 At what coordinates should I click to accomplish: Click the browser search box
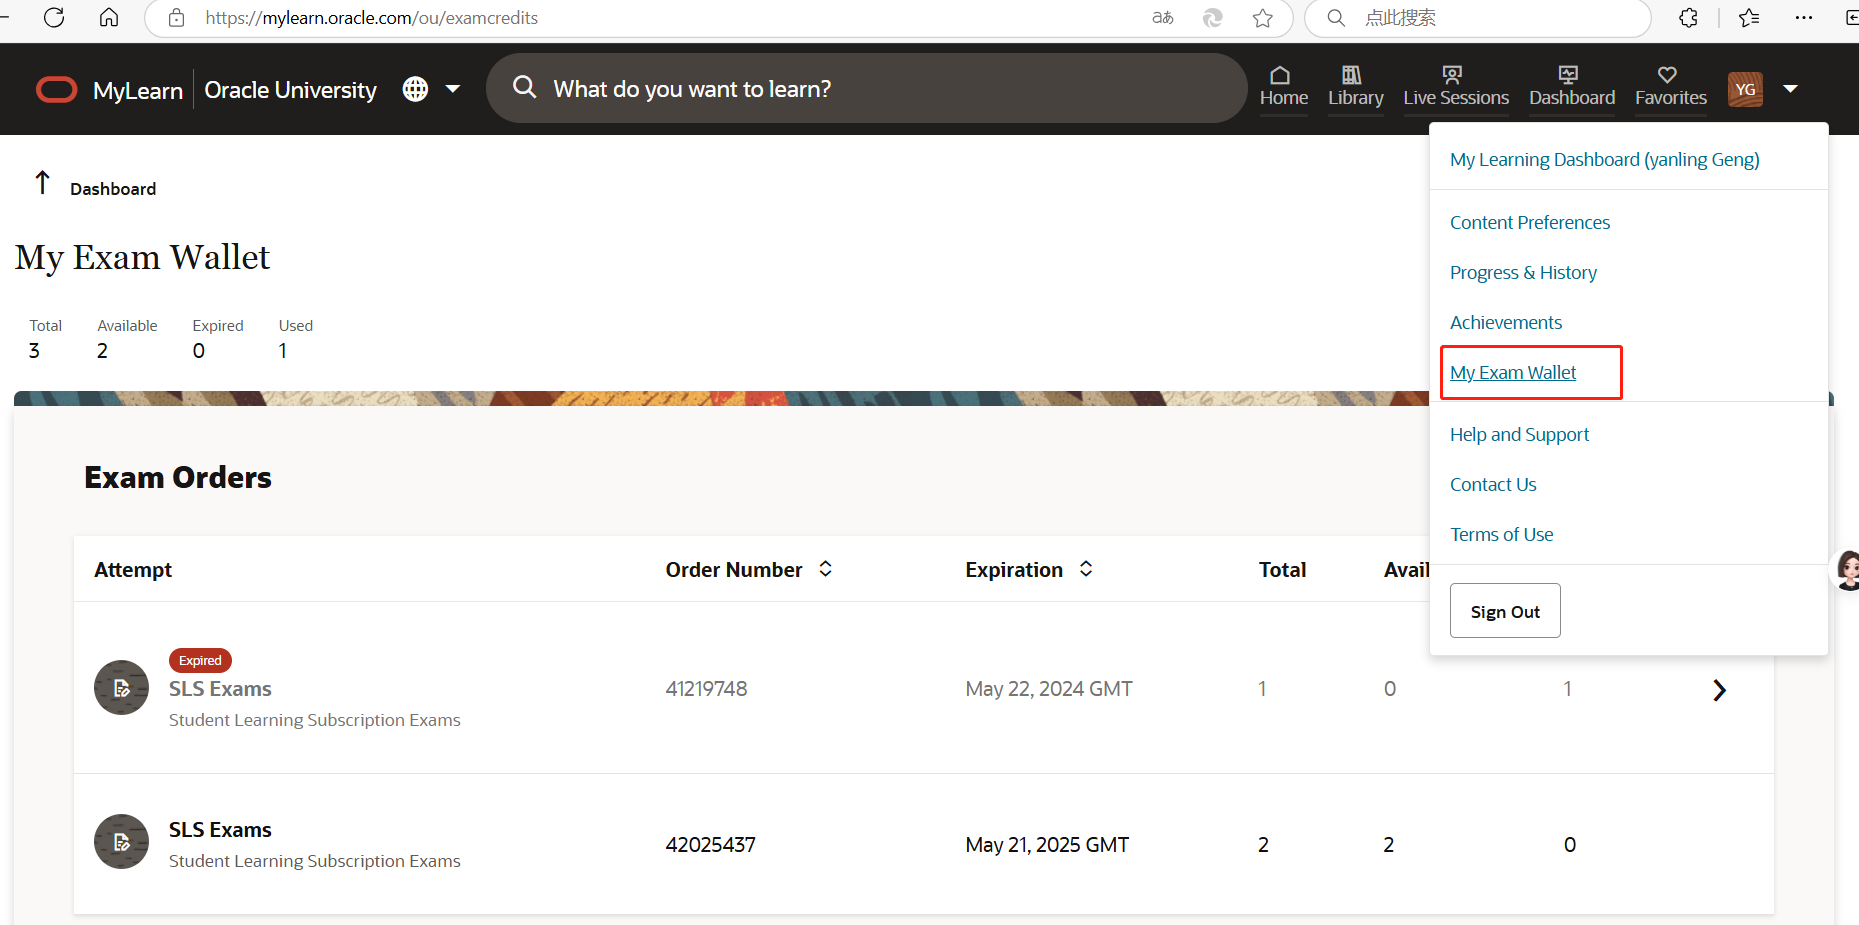1477,18
